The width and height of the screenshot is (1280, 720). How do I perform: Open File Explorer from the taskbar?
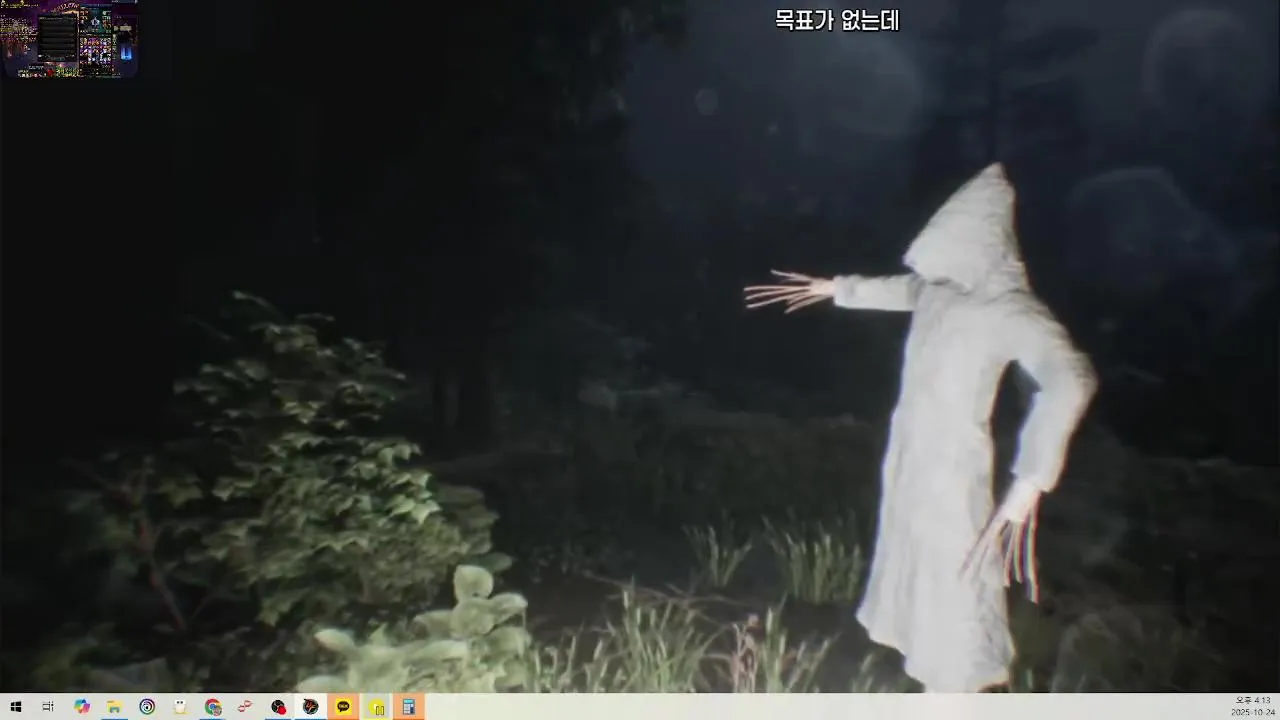pos(114,707)
